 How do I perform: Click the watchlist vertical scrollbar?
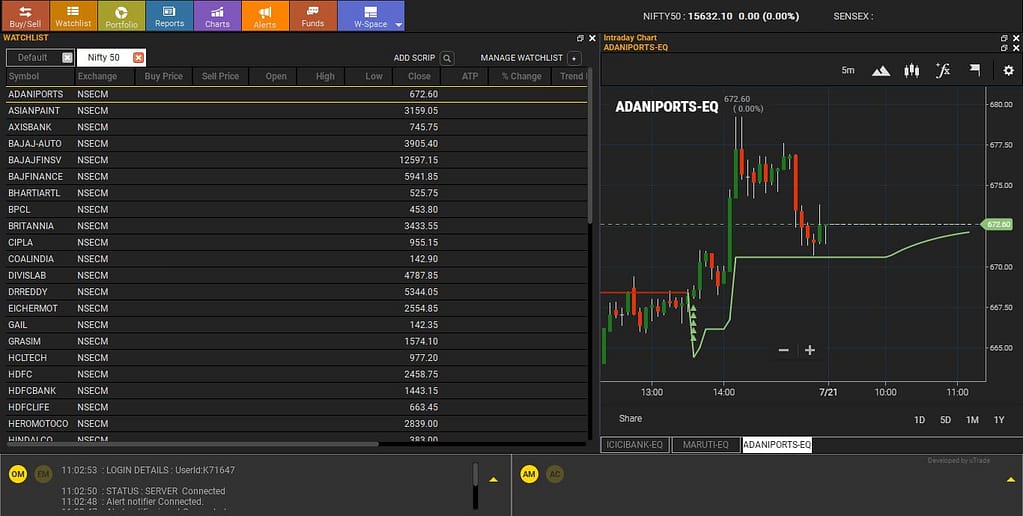590,145
